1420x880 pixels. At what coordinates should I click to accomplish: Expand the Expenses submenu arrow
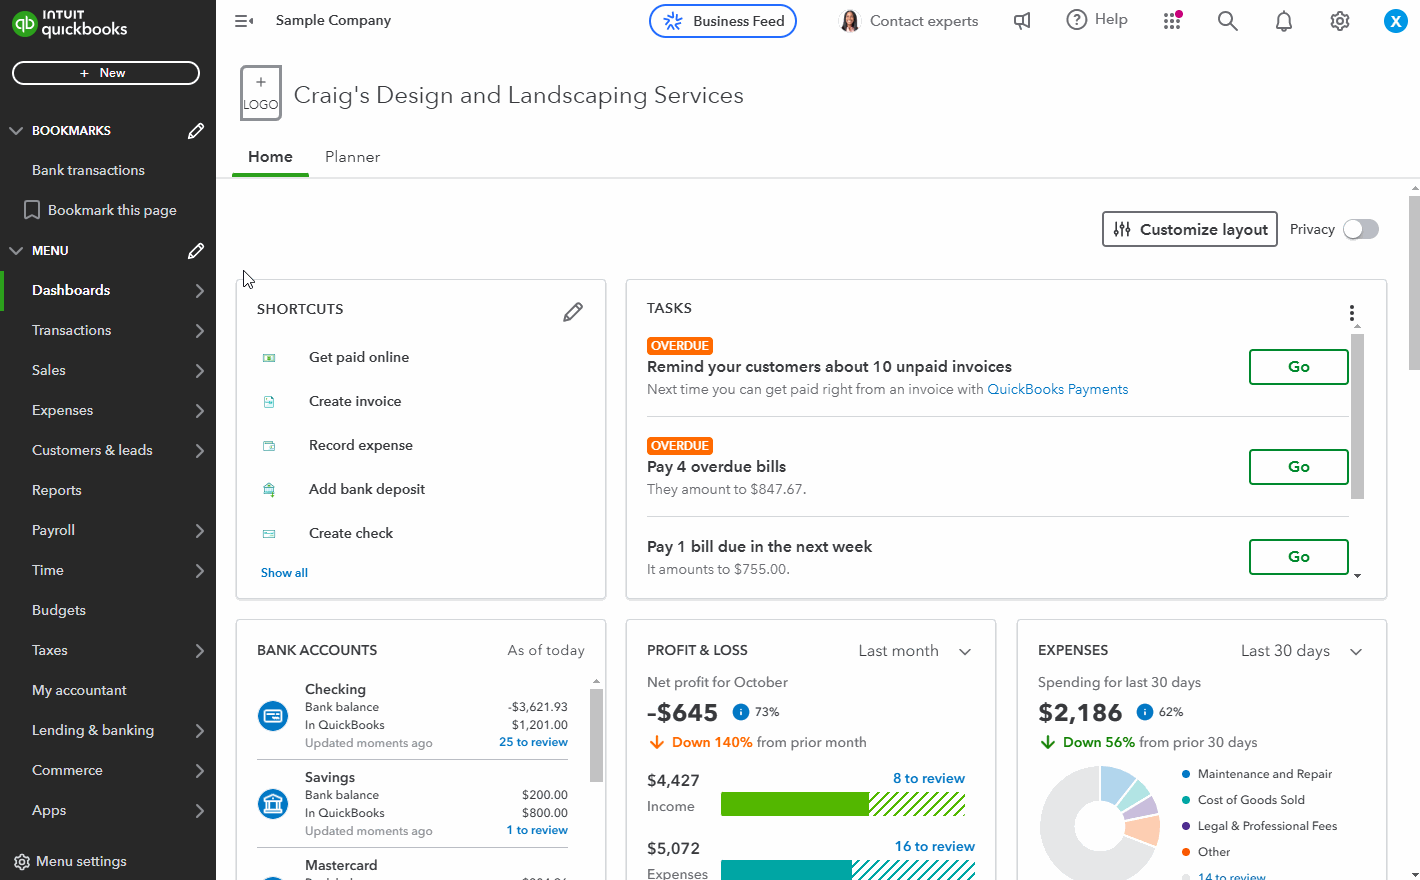click(x=199, y=411)
